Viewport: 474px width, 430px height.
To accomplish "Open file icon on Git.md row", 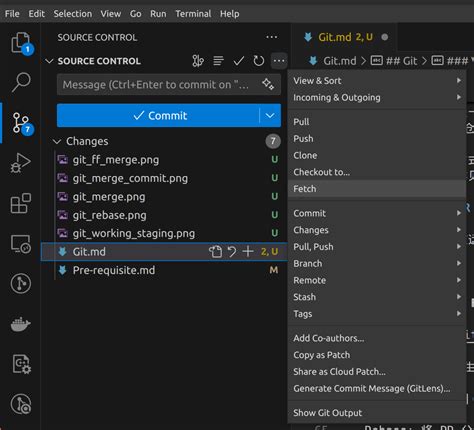I will point(215,252).
